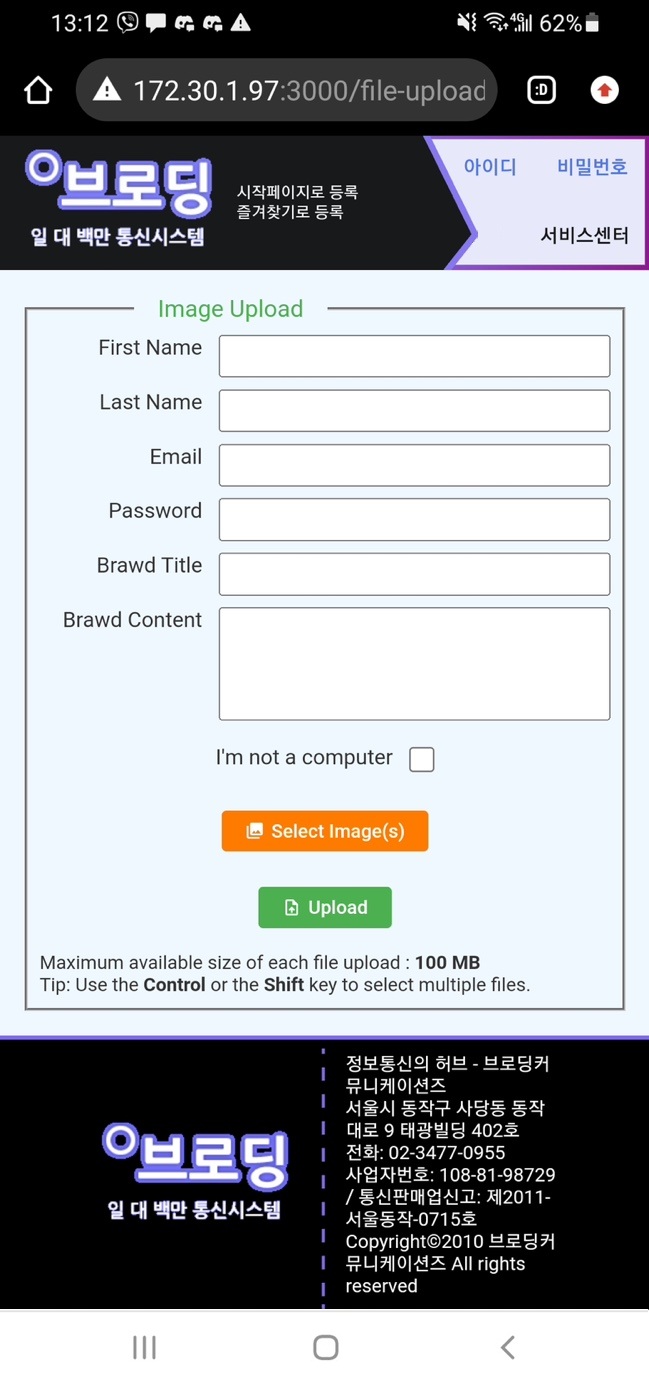Tap the browser home icon
649x1390 pixels.
point(38,91)
